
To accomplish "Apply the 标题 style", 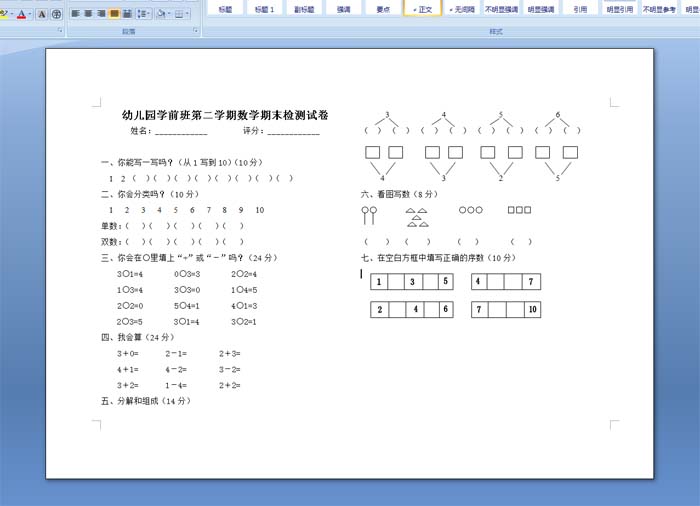I will tap(225, 8).
